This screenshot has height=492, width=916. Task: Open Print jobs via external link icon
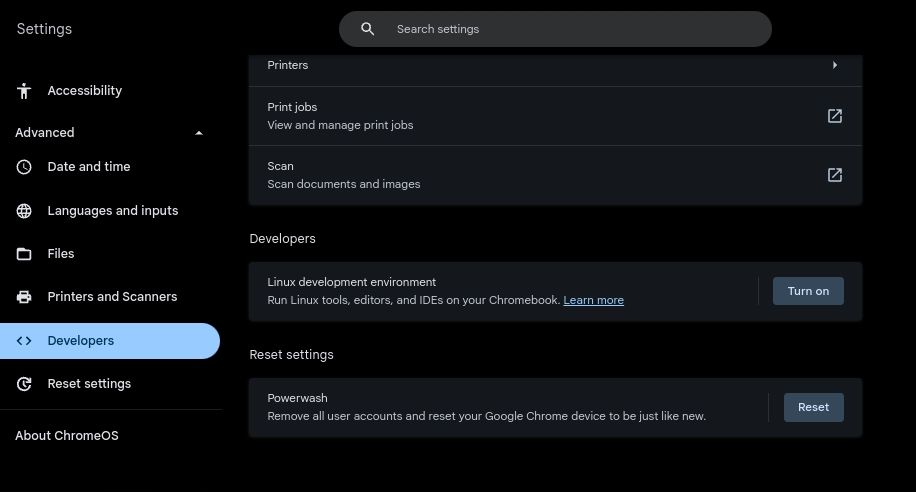pyautogui.click(x=835, y=116)
